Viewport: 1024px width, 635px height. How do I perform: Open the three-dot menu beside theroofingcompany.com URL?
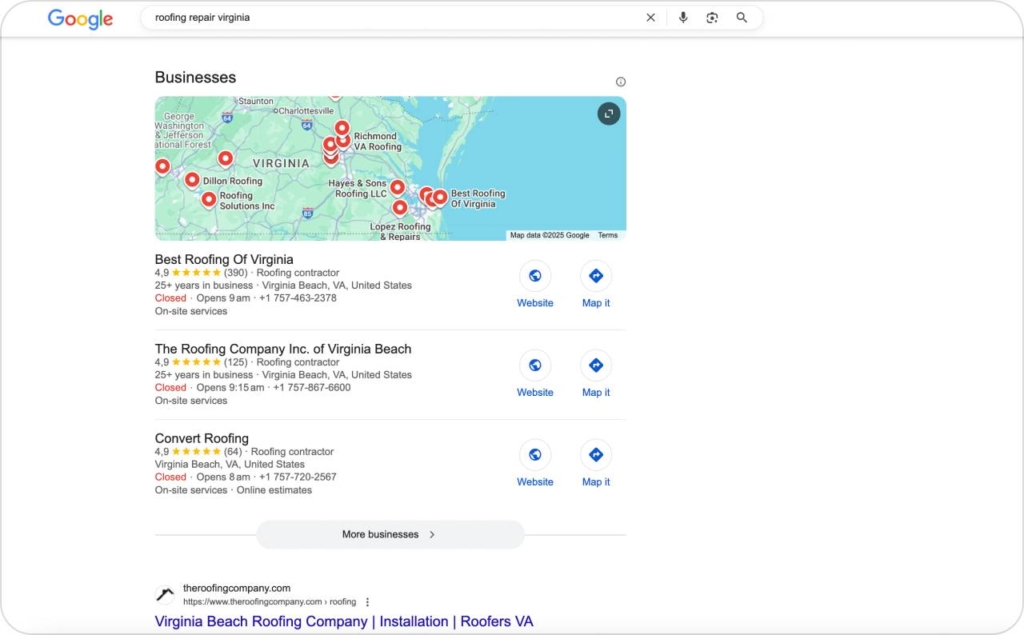click(367, 602)
